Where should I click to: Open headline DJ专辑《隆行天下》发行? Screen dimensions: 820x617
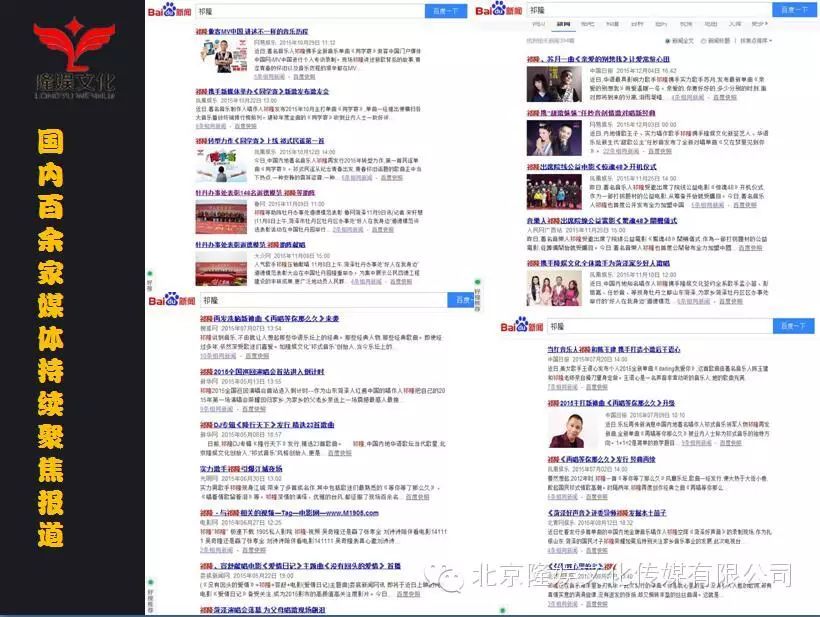[267, 425]
